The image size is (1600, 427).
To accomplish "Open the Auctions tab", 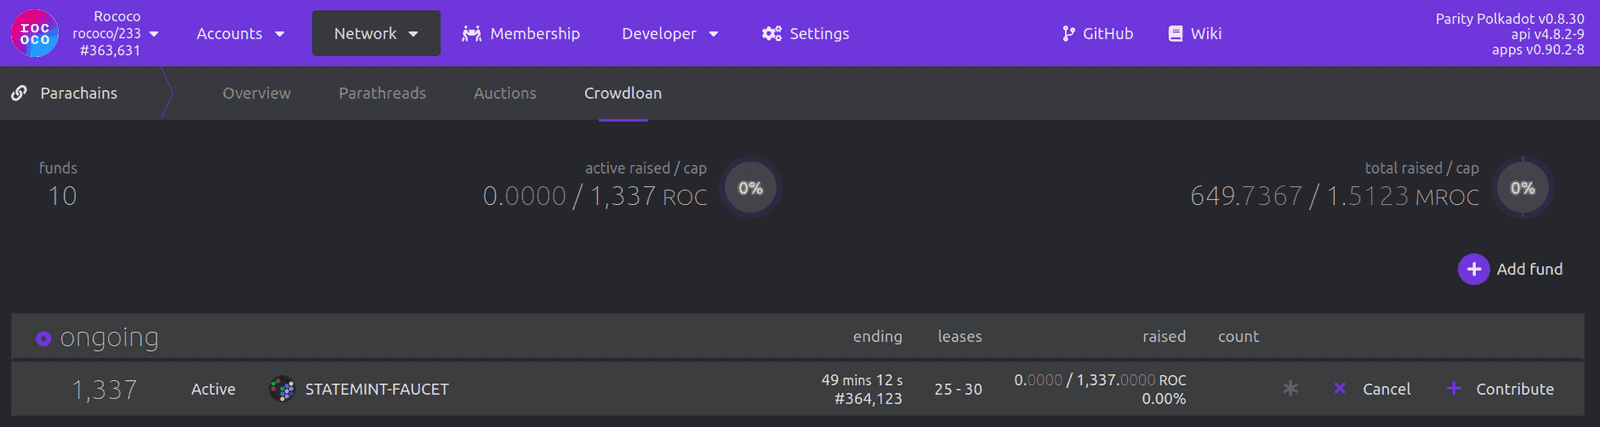I will [x=505, y=93].
